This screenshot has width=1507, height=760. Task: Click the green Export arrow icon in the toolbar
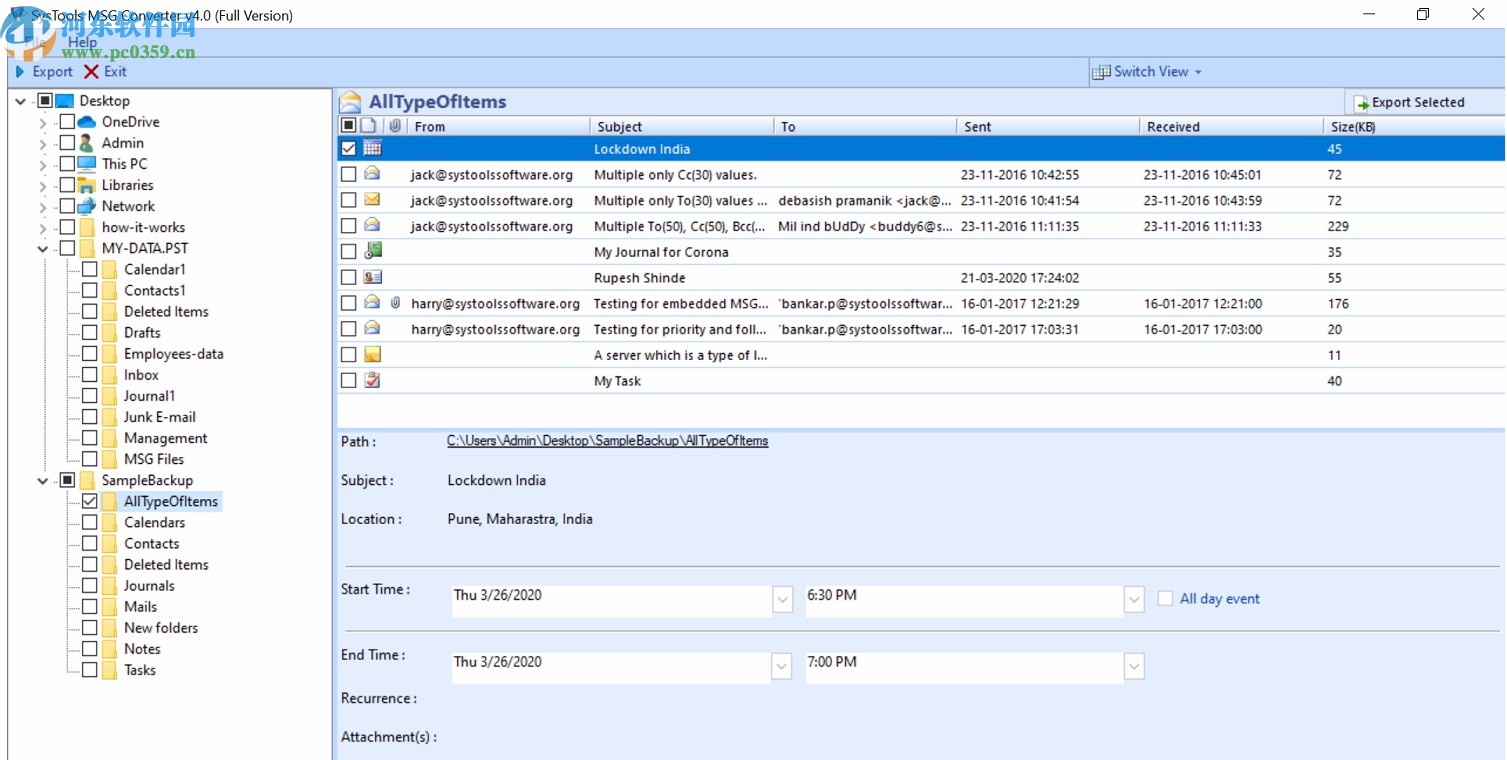[x=19, y=71]
